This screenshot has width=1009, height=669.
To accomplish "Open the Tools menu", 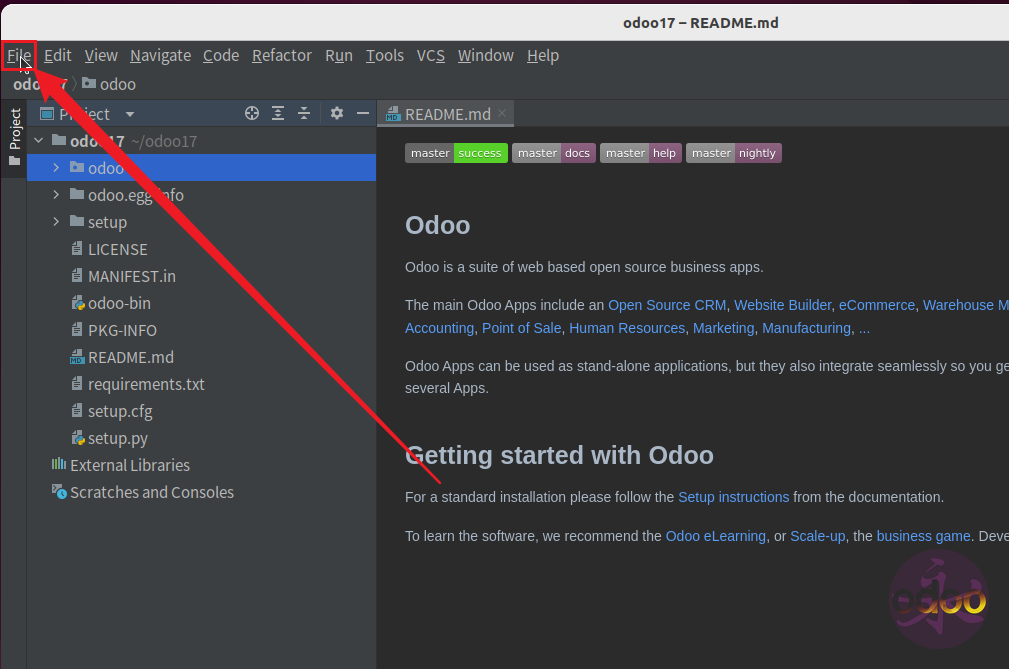I will point(385,56).
